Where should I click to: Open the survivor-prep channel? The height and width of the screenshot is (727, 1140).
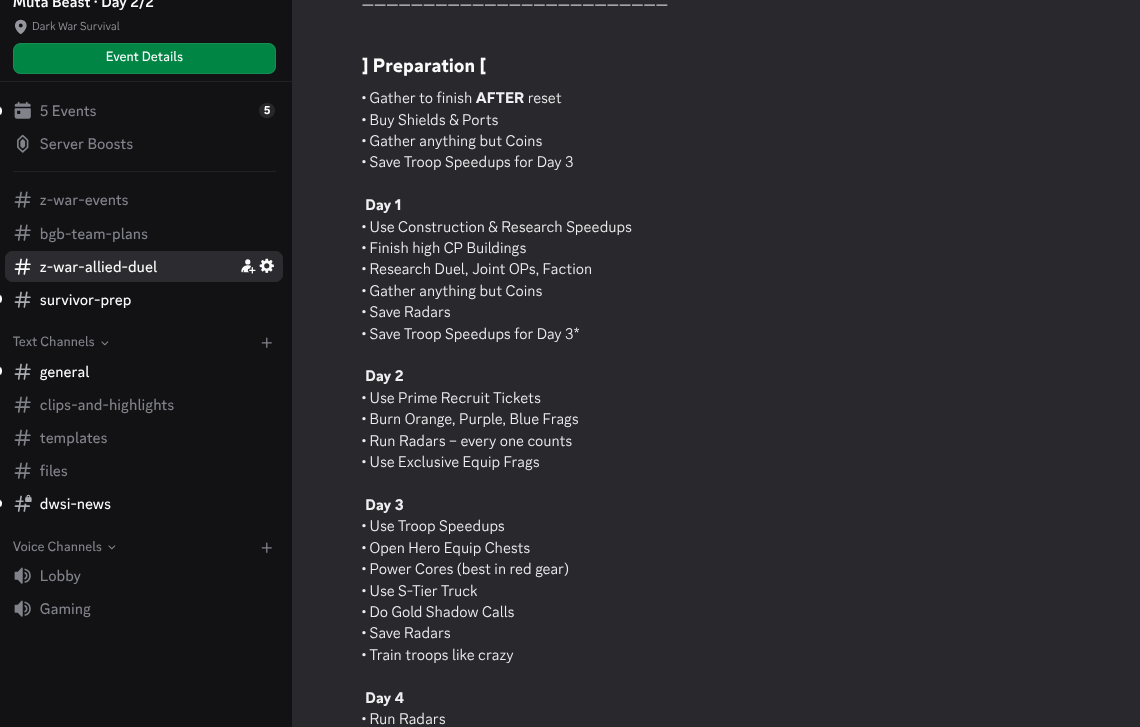pos(144,300)
